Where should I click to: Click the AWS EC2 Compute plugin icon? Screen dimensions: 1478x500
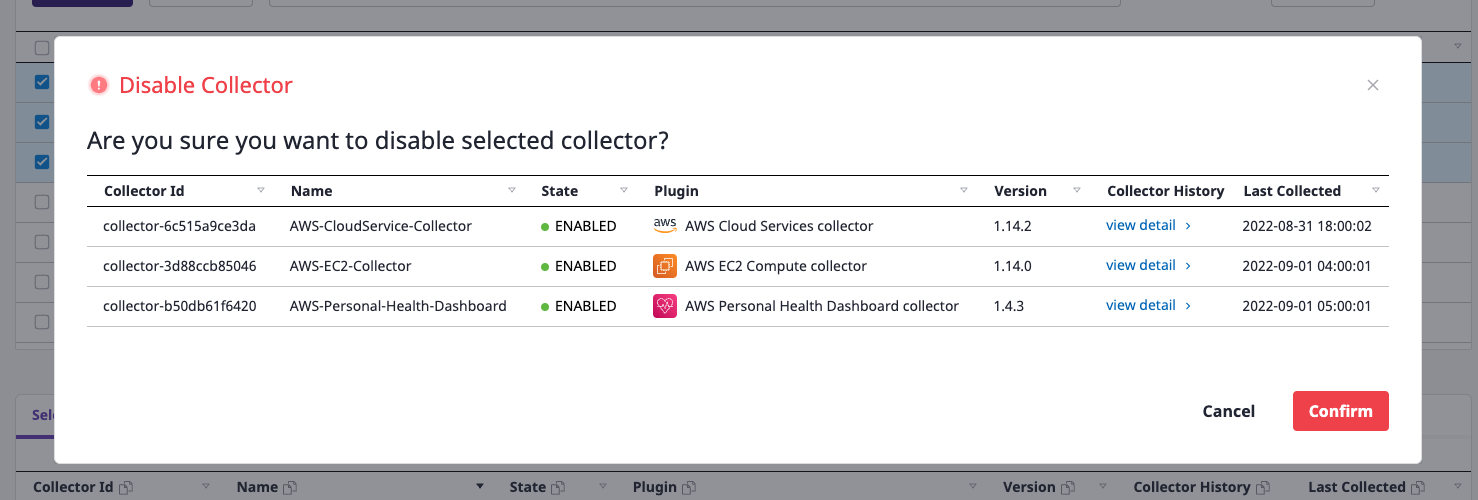click(665, 266)
